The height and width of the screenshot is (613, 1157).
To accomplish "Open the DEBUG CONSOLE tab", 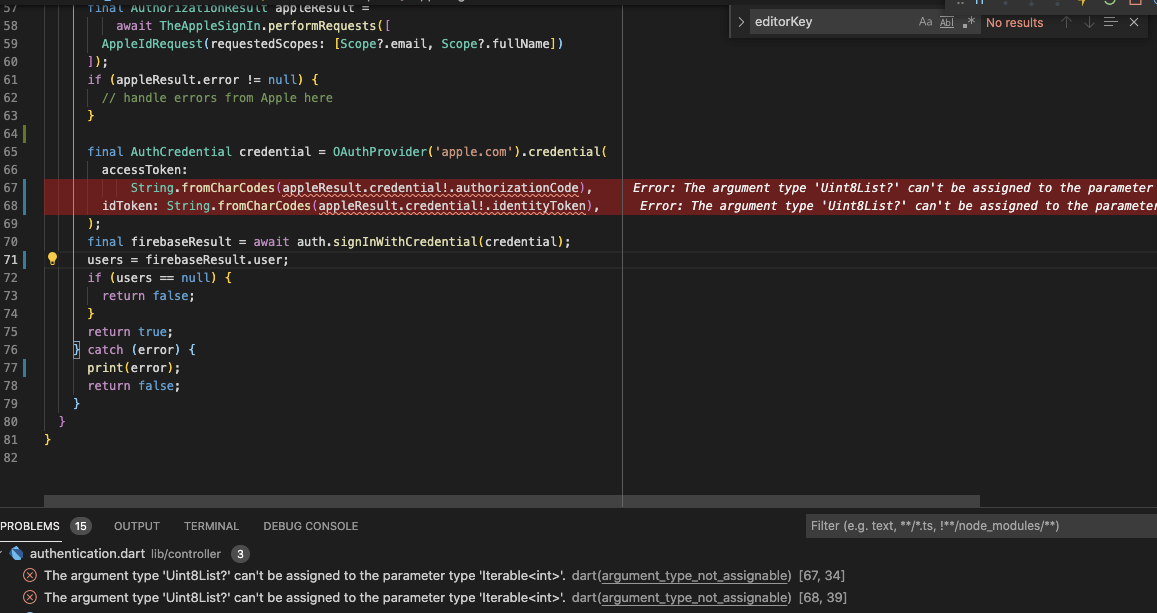I will click(311, 525).
